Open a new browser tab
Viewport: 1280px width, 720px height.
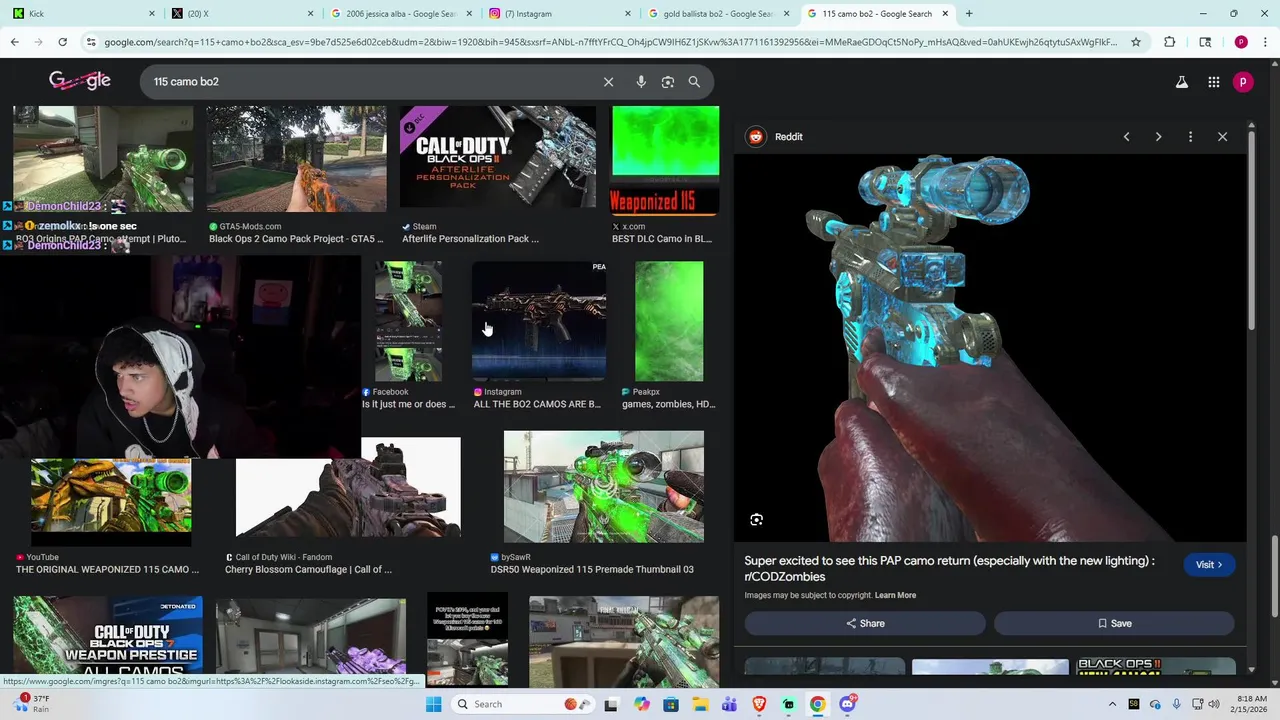(968, 14)
